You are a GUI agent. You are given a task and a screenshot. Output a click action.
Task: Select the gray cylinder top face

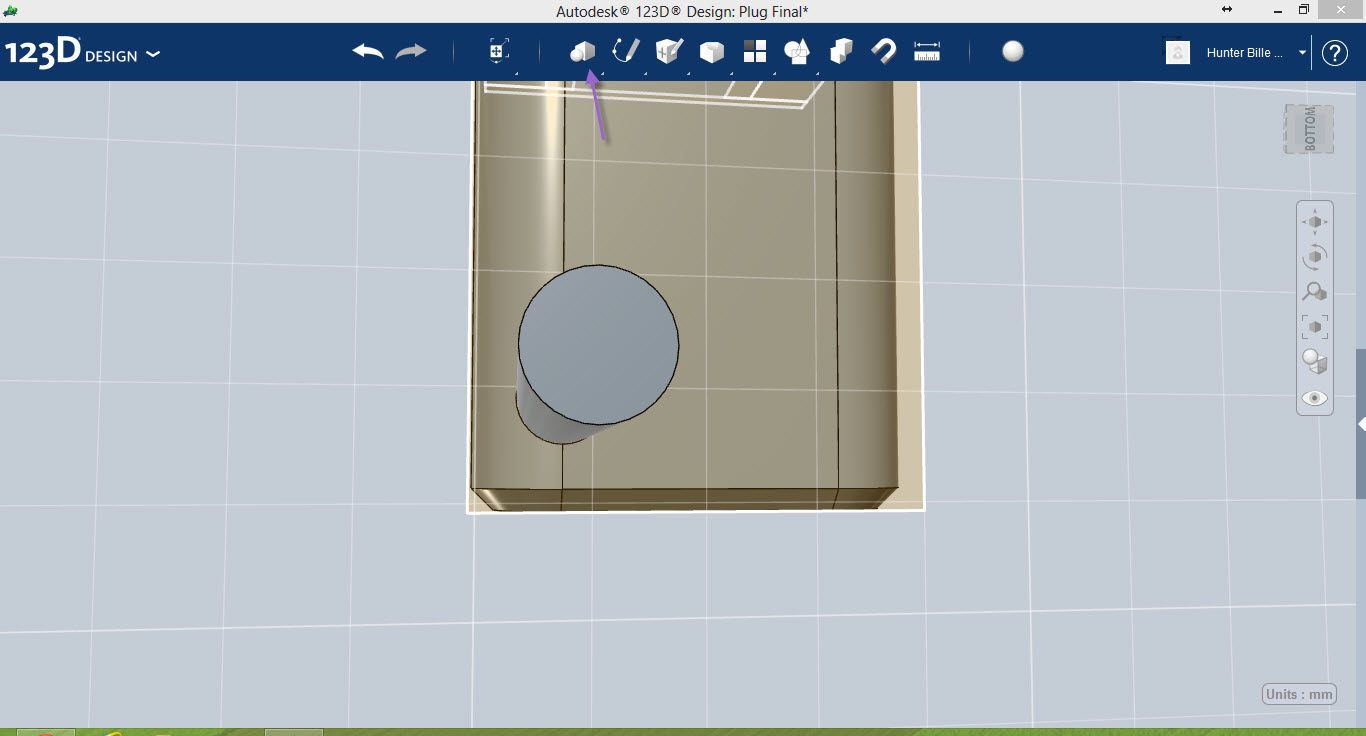point(598,345)
